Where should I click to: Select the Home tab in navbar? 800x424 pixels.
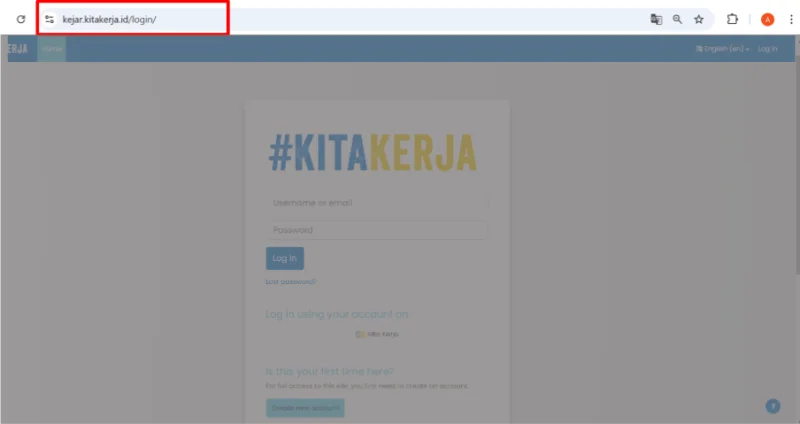(52, 48)
